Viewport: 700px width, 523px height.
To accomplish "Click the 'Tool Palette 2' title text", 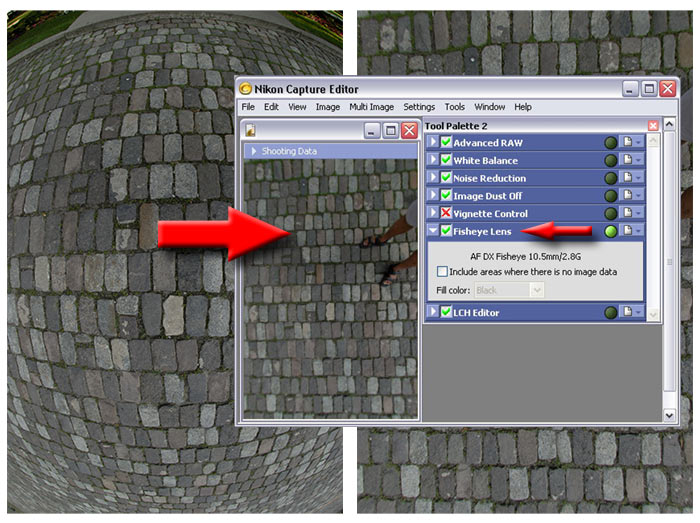I will coord(456,126).
